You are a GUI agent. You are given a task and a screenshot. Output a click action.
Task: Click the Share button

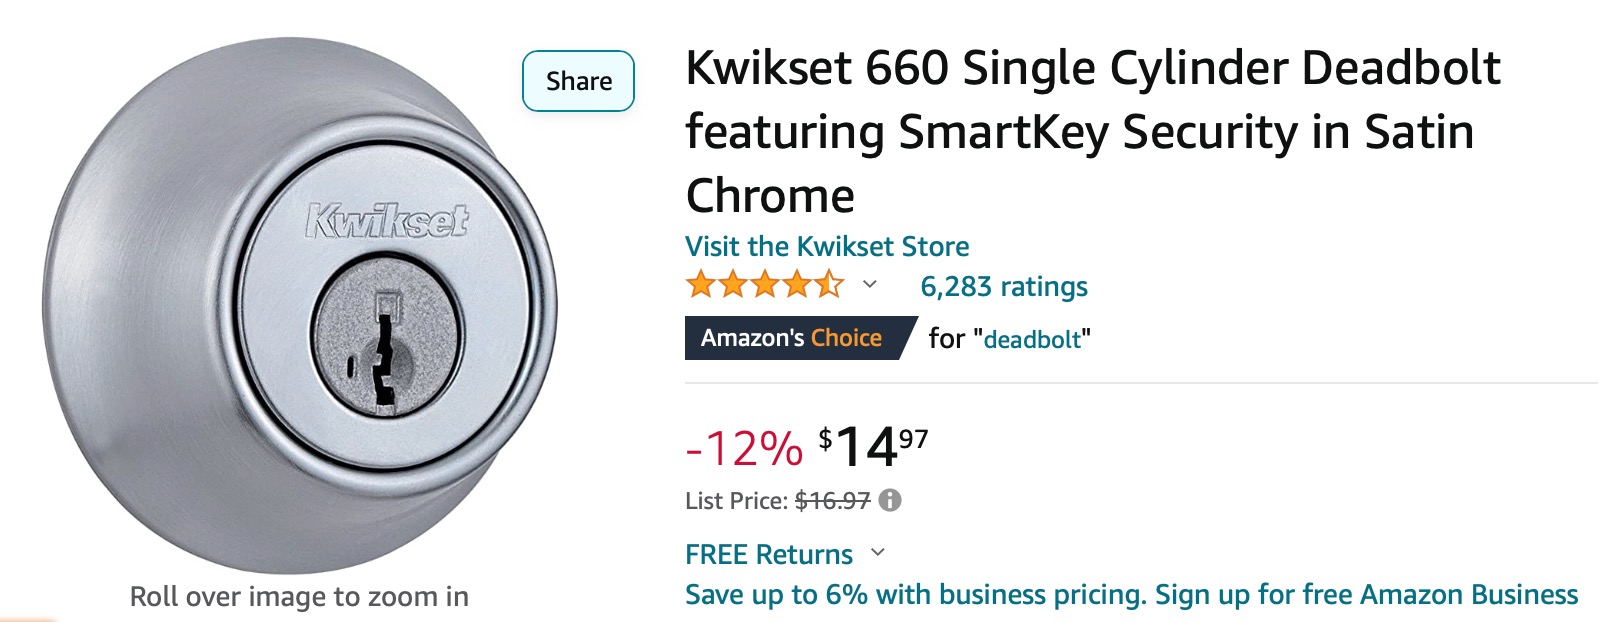coord(578,81)
